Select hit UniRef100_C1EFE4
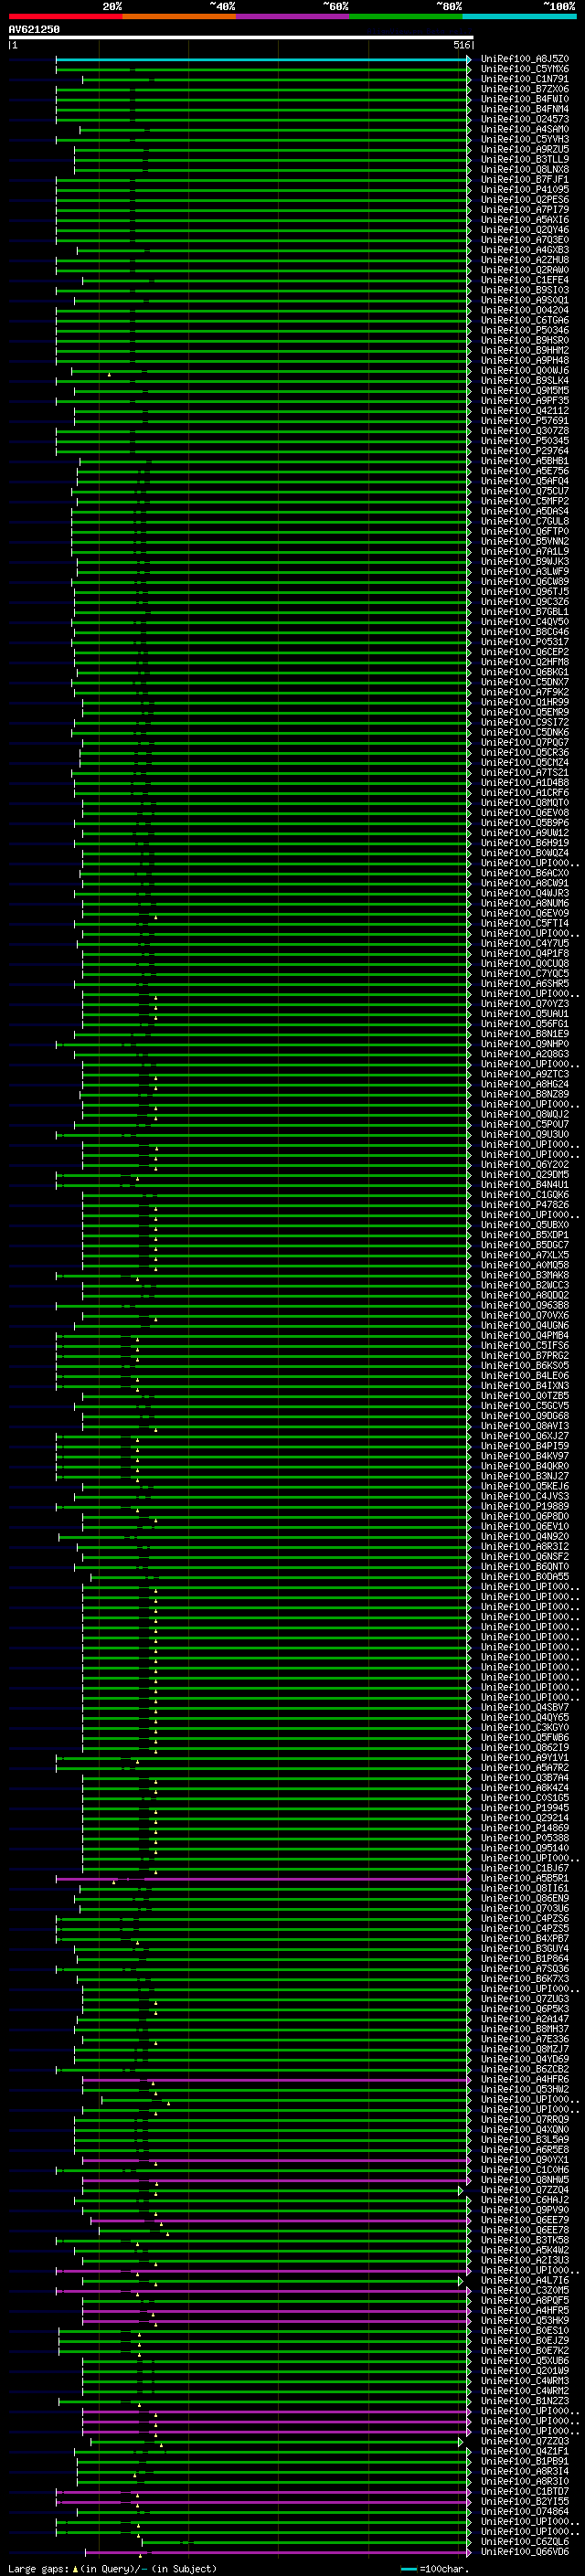The width and height of the screenshot is (585, 2576). pyautogui.click(x=525, y=280)
